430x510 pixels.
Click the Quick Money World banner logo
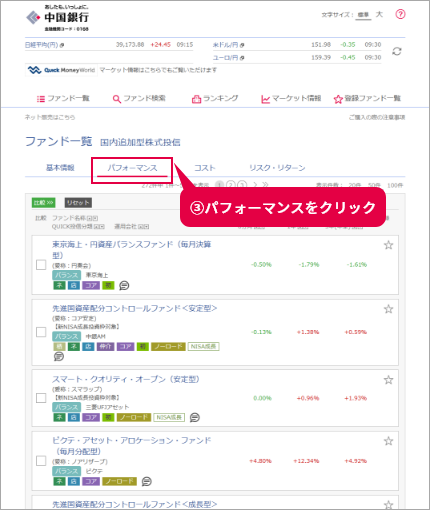pyautogui.click(x=61, y=70)
